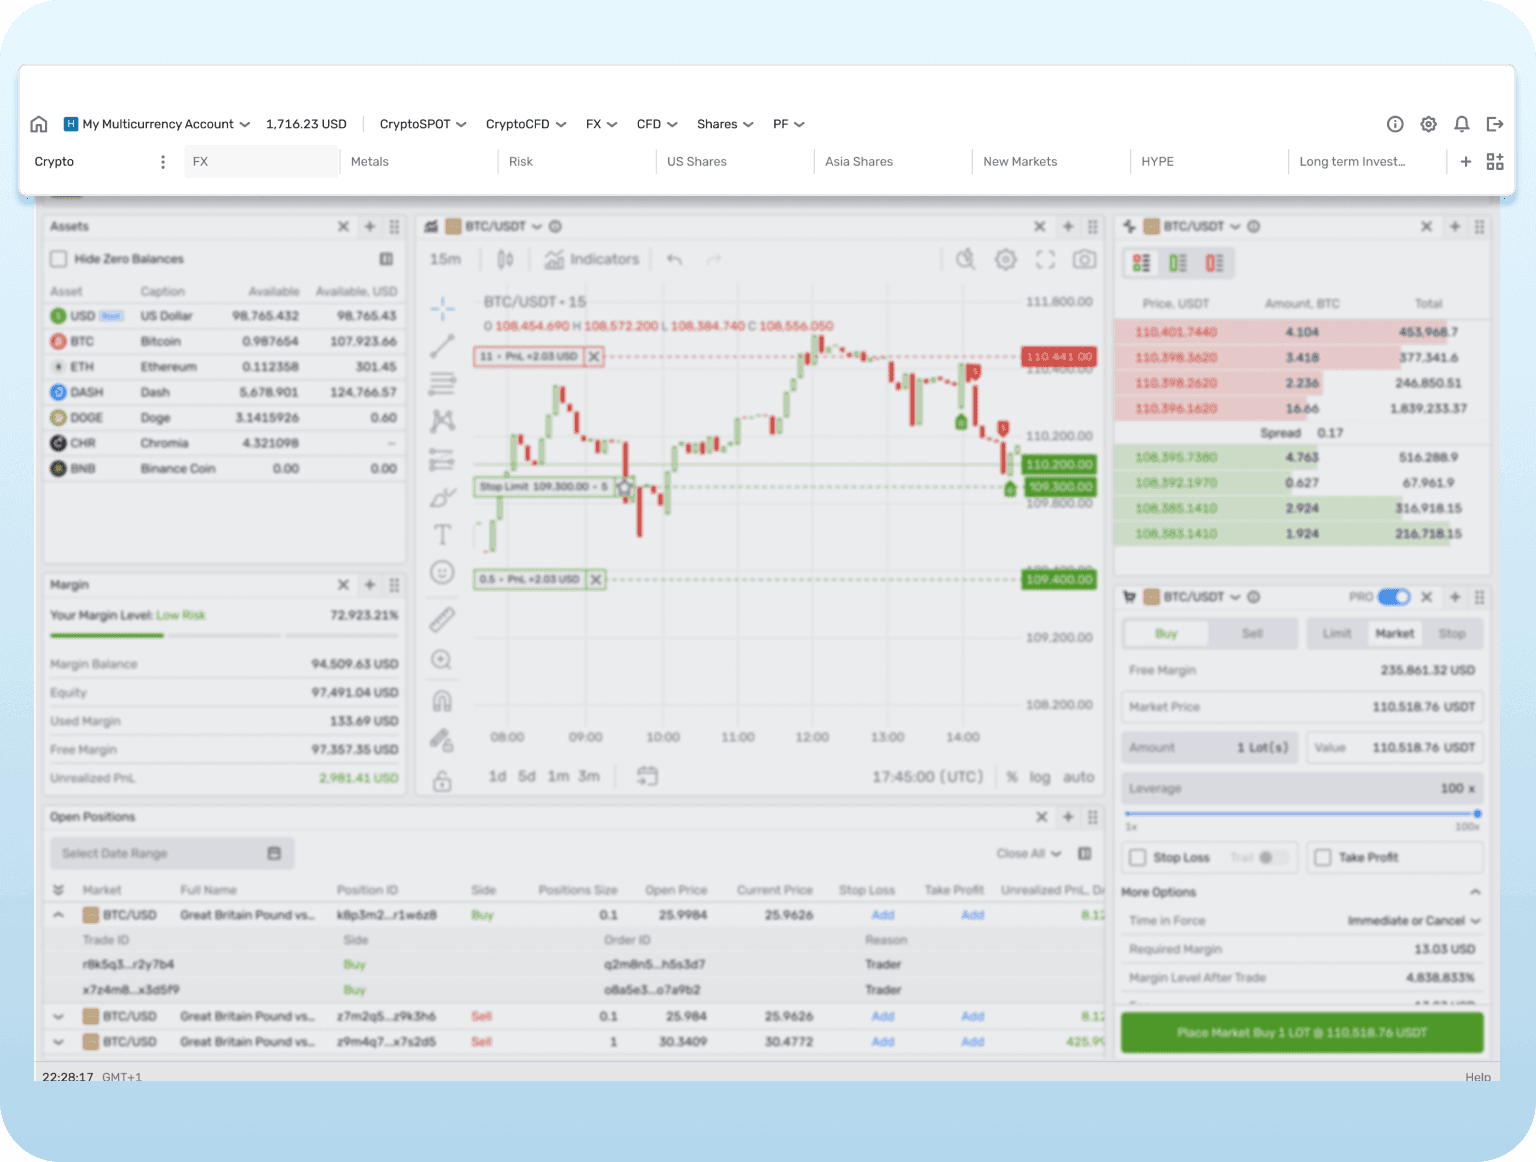Screen dimensions: 1536x1162
Task: Open CFD dropdown menu
Action: (657, 124)
